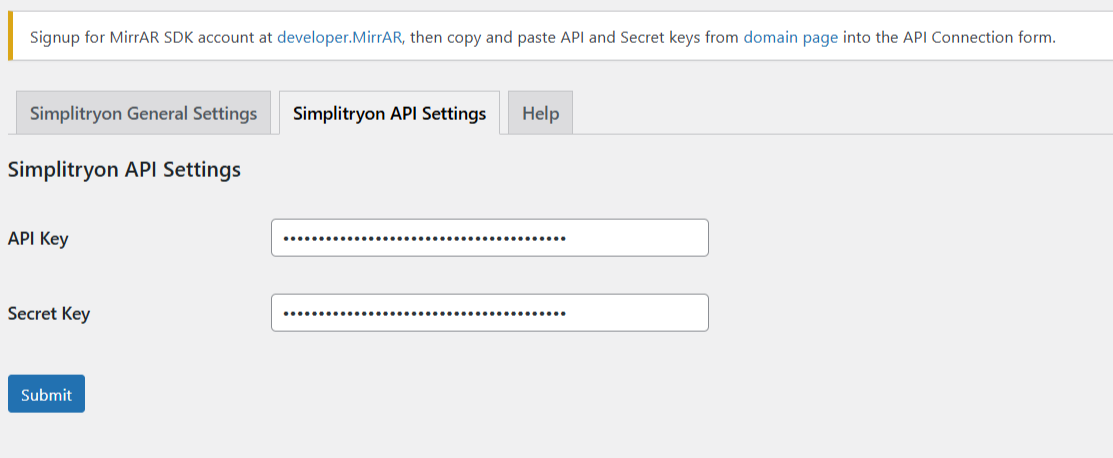
Task: Submit the API connection form
Action: pyautogui.click(x=46, y=394)
